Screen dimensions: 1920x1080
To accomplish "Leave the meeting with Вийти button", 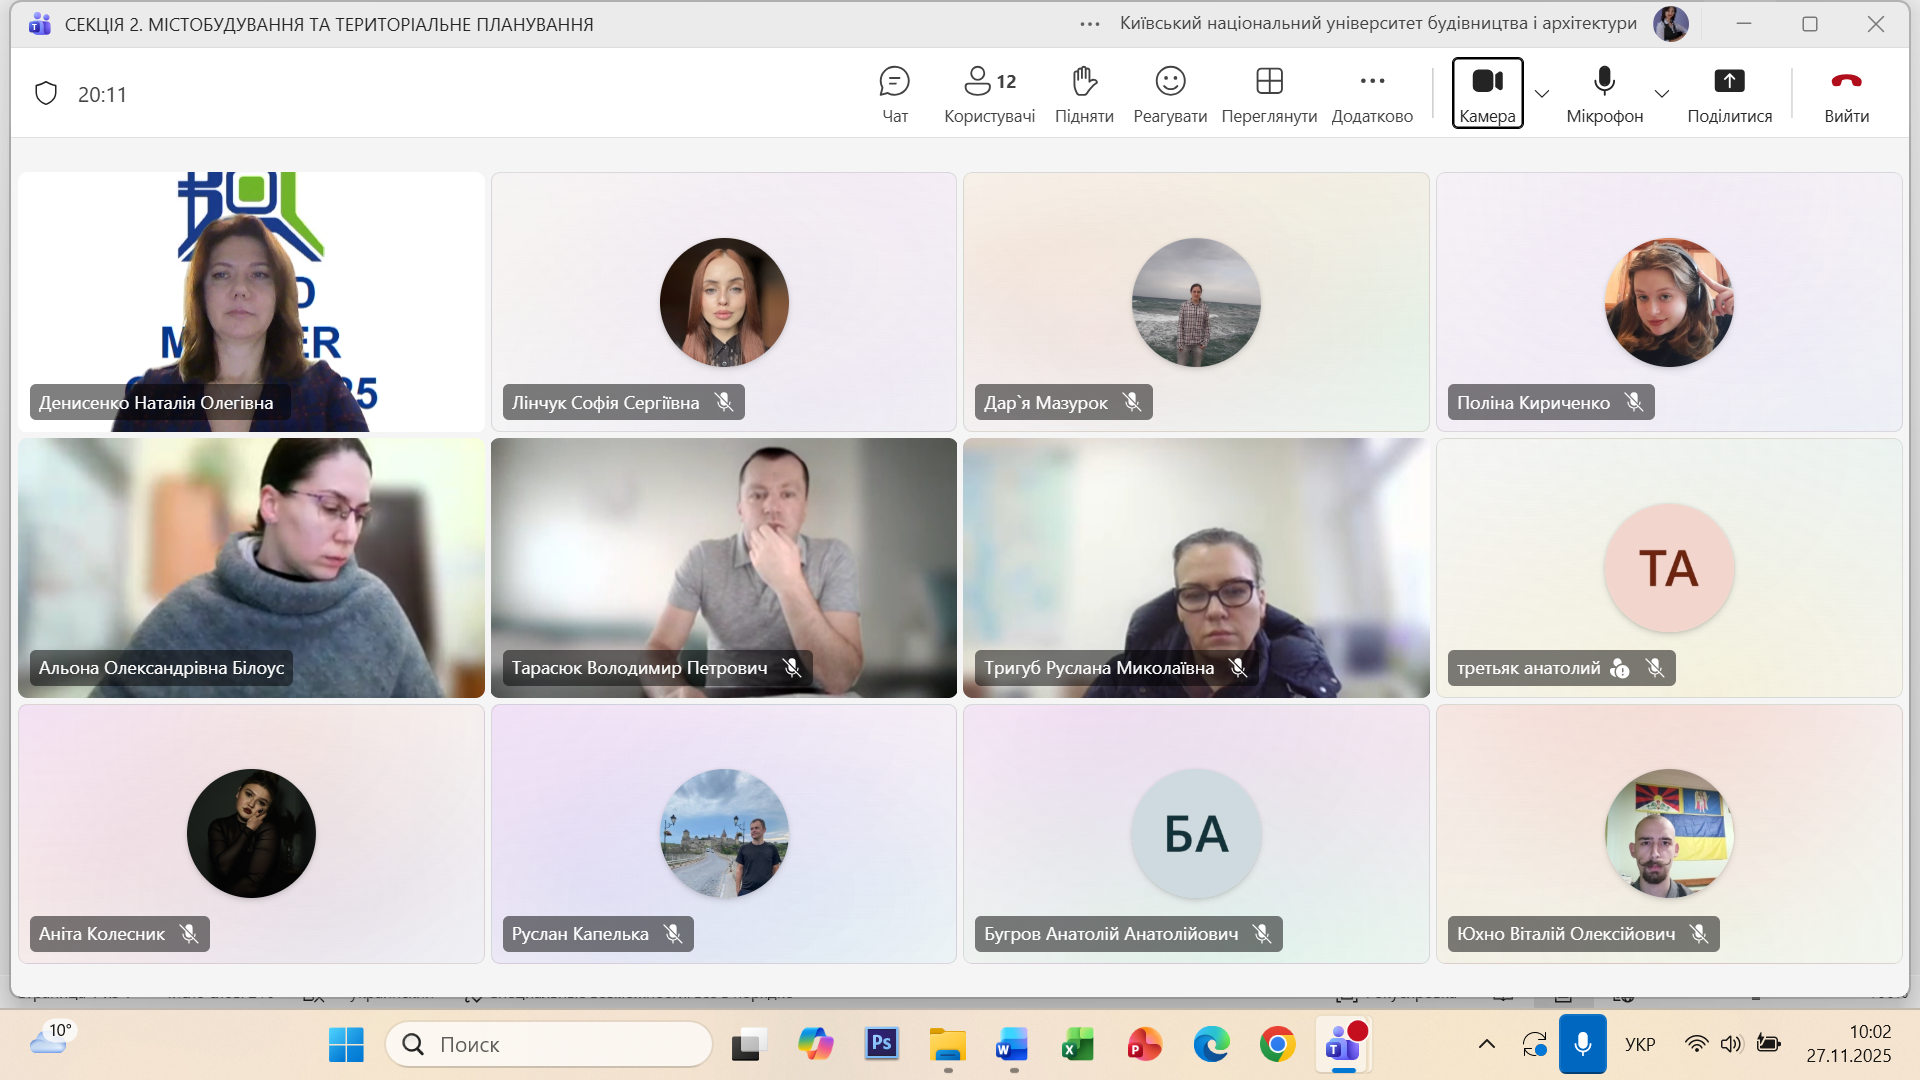I will pos(1846,92).
